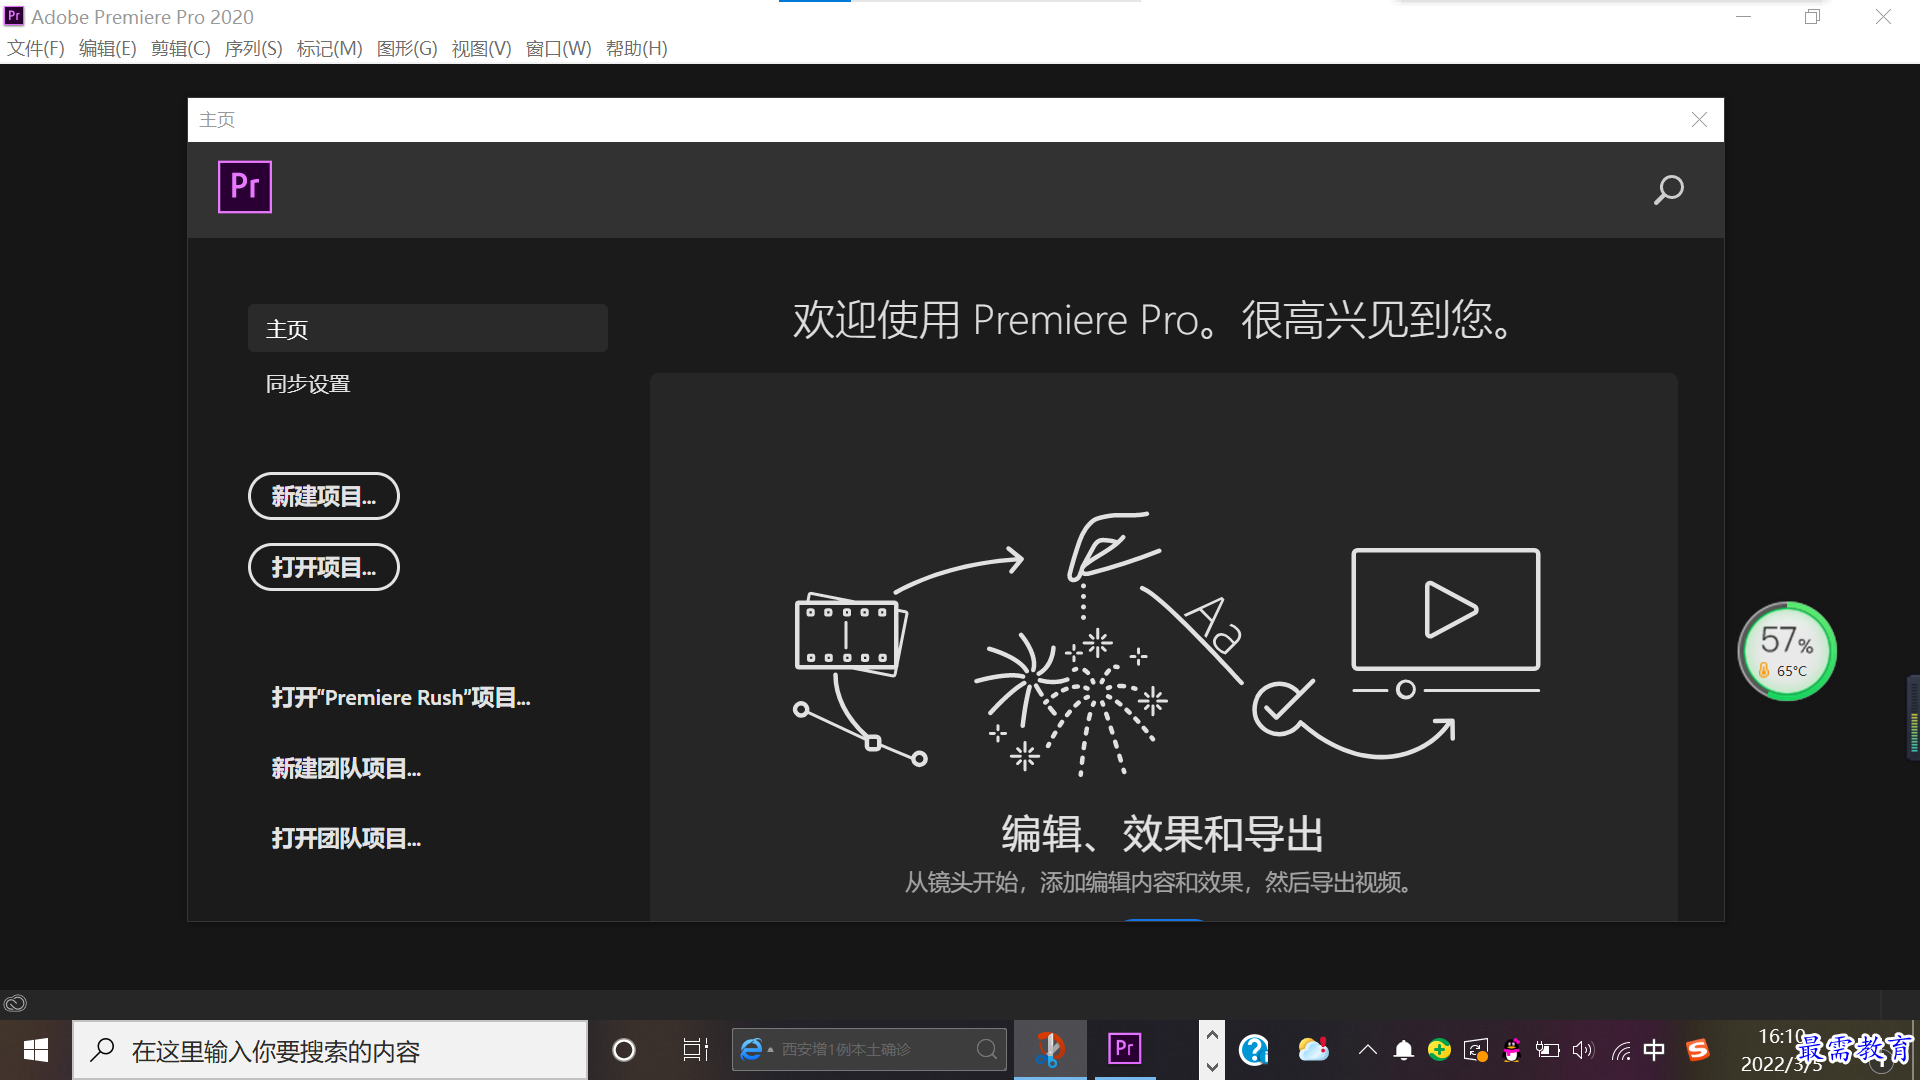Click the blue question mark help icon
1920x1080 pixels.
coord(1254,1050)
